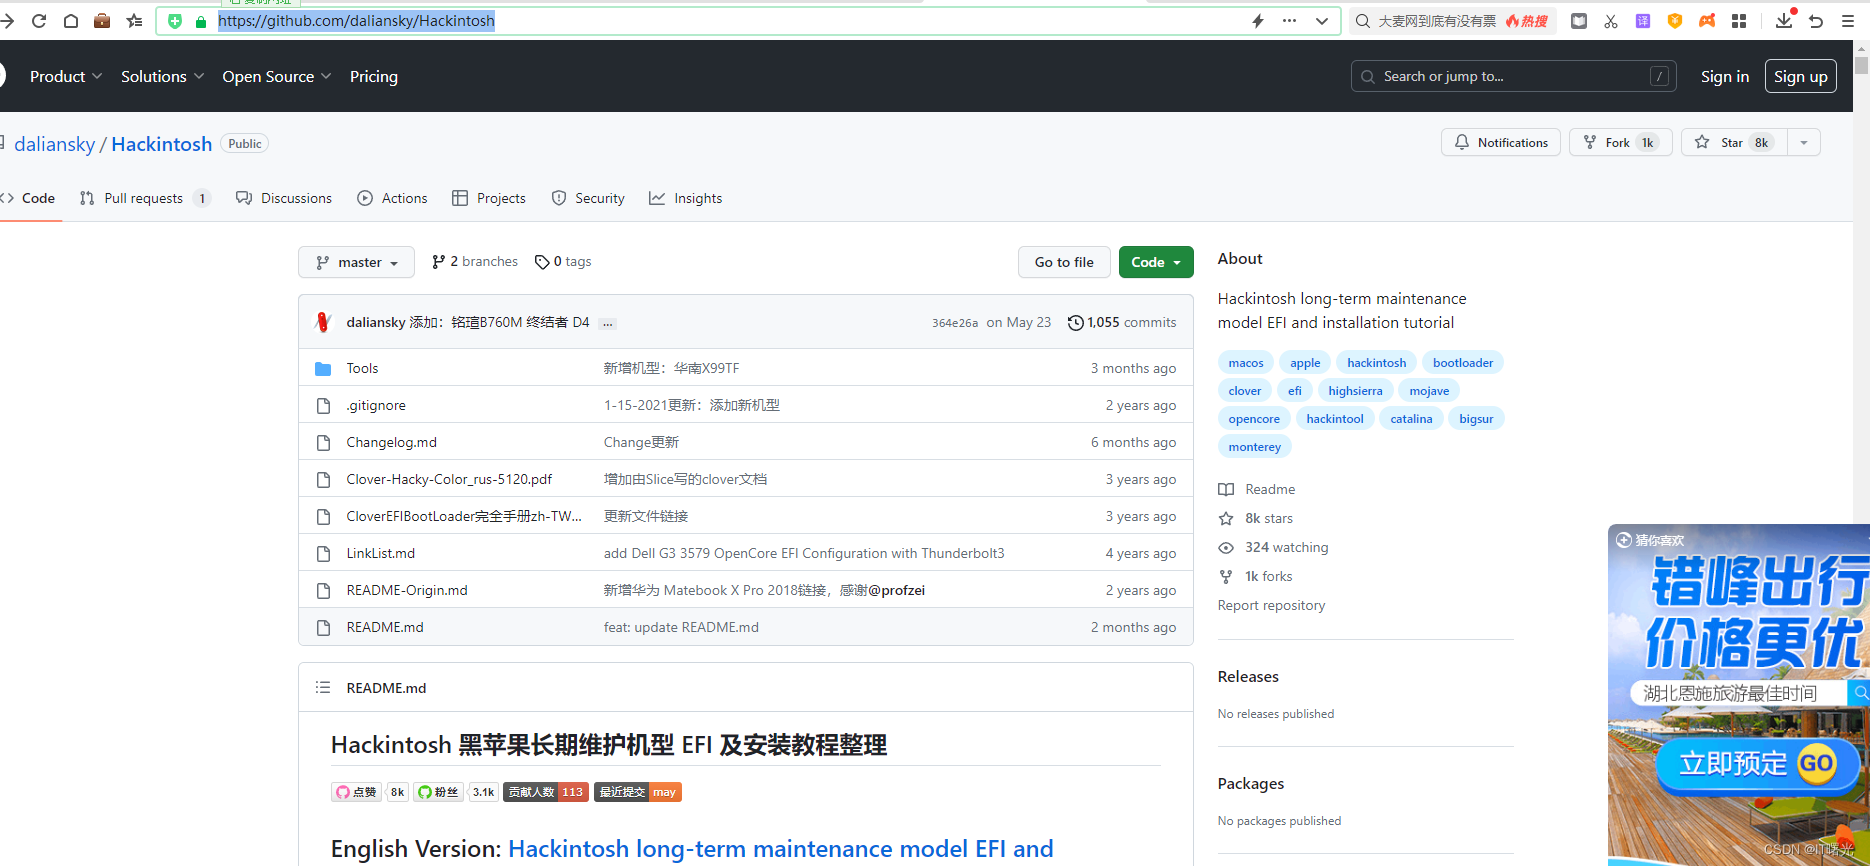Expand the Product menu
The image size is (1870, 866).
tap(66, 76)
